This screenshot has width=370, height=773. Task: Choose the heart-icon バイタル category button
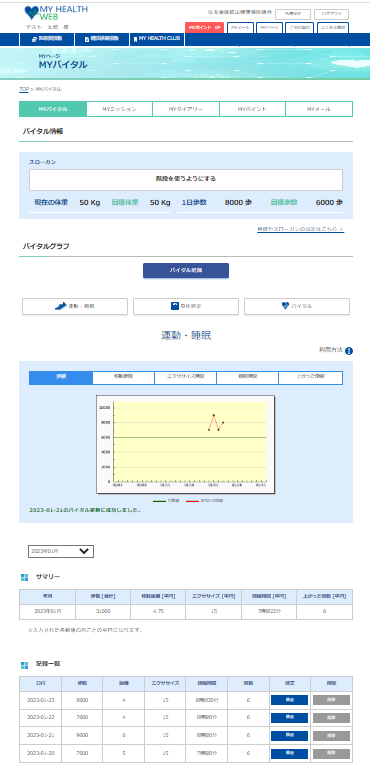[297, 306]
